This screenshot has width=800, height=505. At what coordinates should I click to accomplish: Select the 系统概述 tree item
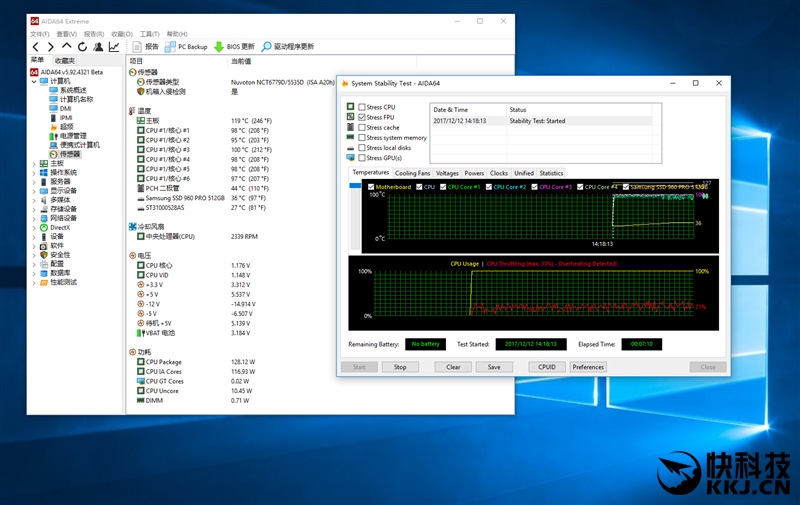72,91
